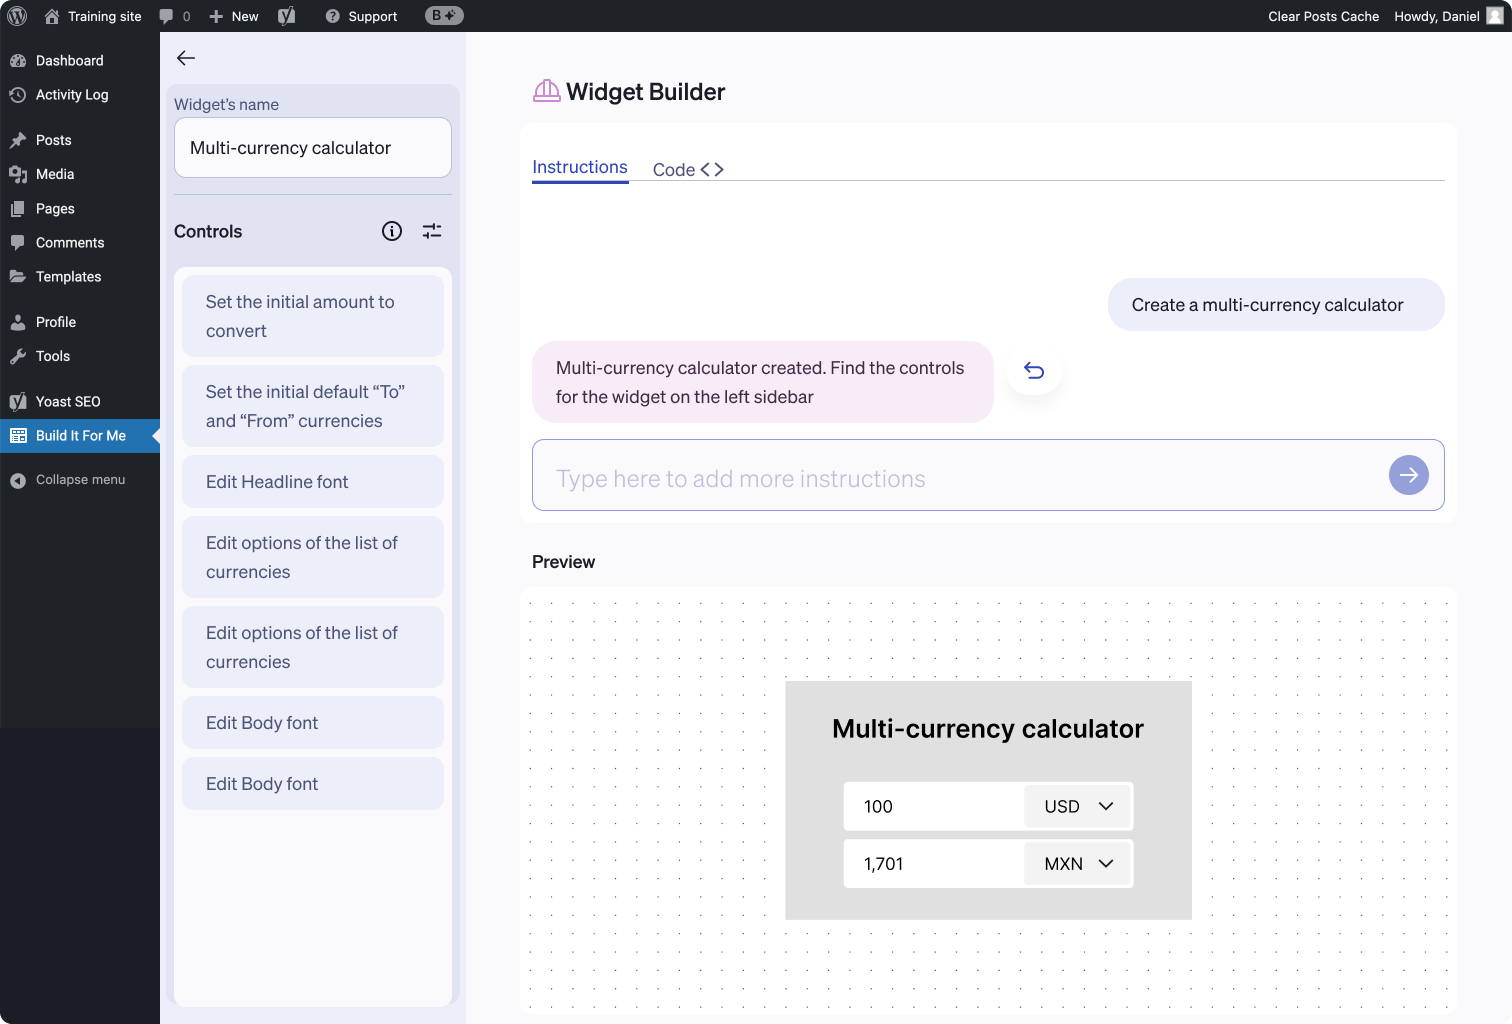Show Controls info icon
This screenshot has width=1512, height=1024.
[x=392, y=231]
